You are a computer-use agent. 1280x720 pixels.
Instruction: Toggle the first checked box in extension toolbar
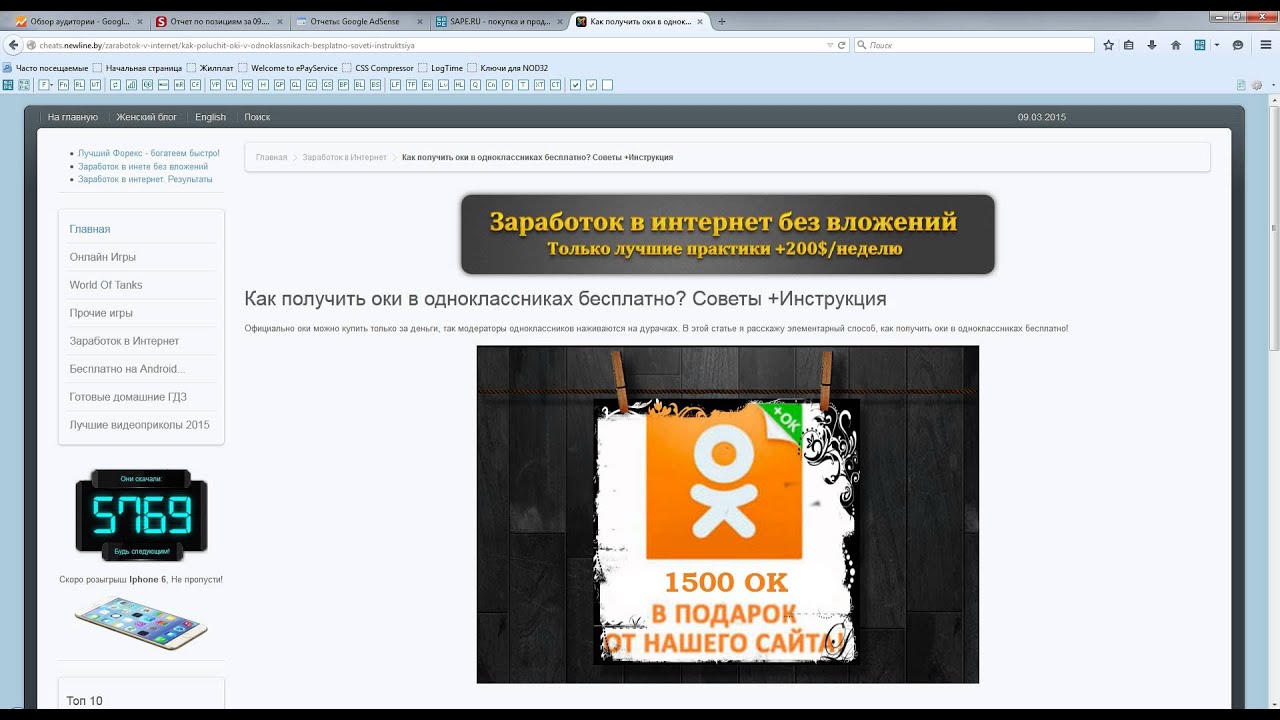pyautogui.click(x=575, y=85)
